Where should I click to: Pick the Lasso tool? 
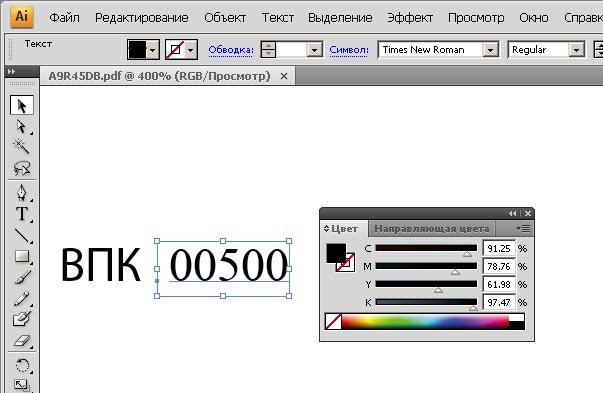click(22, 168)
